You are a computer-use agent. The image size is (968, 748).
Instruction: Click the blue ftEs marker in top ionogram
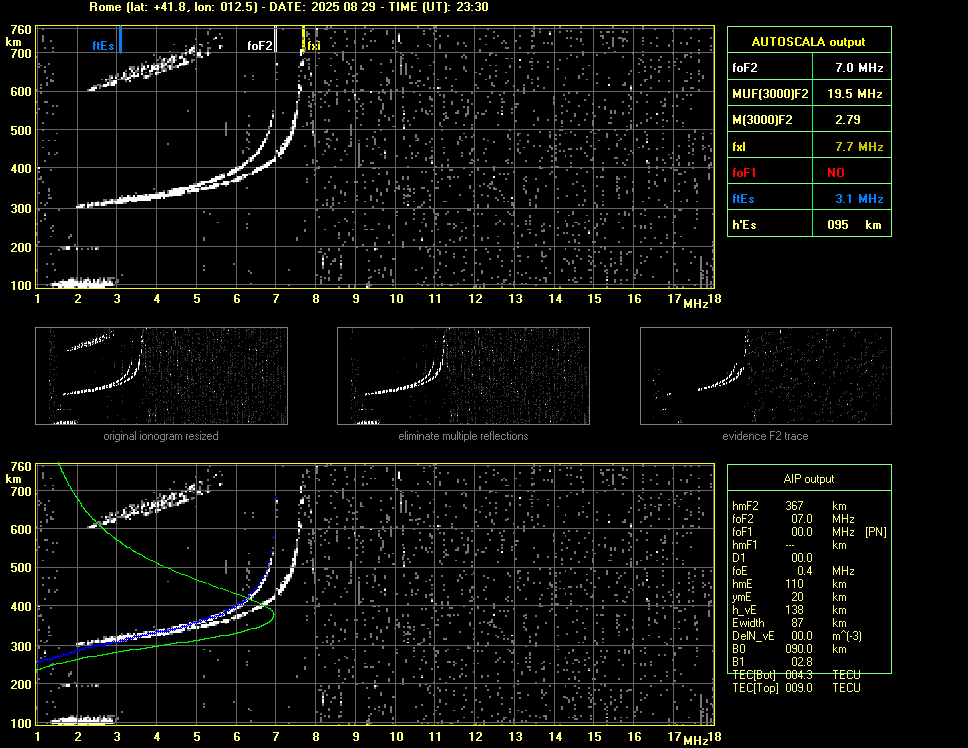click(x=120, y=39)
